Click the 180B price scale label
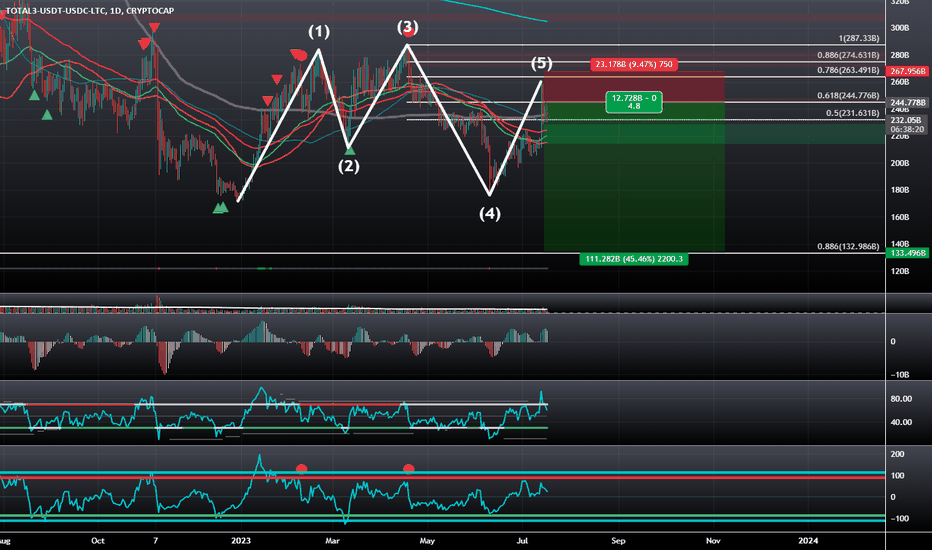The height and width of the screenshot is (550, 932). [900, 190]
